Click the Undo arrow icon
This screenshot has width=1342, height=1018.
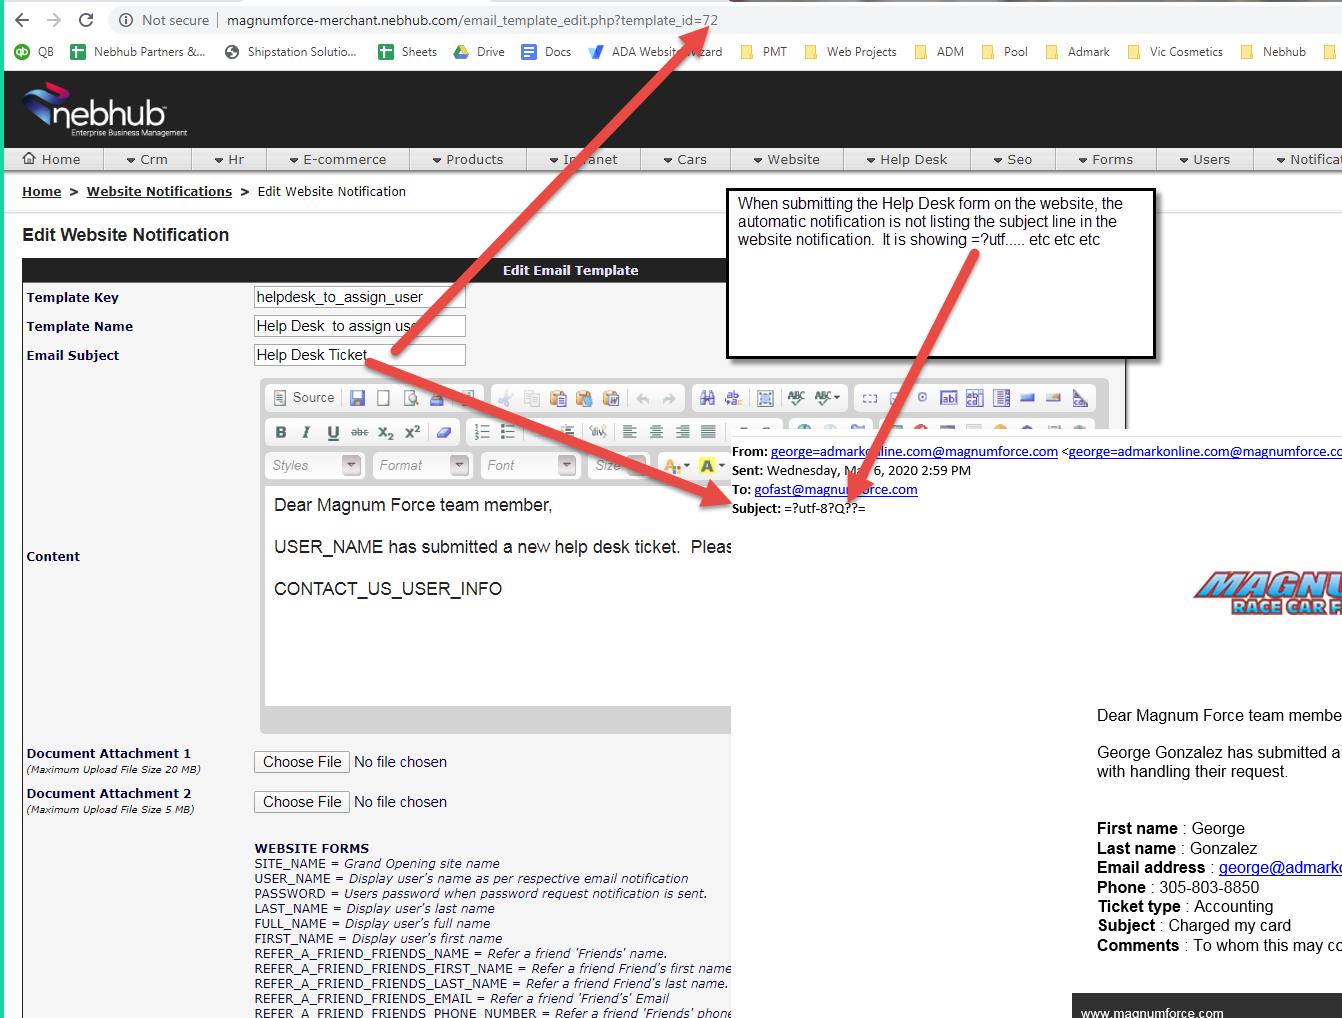[x=643, y=398]
